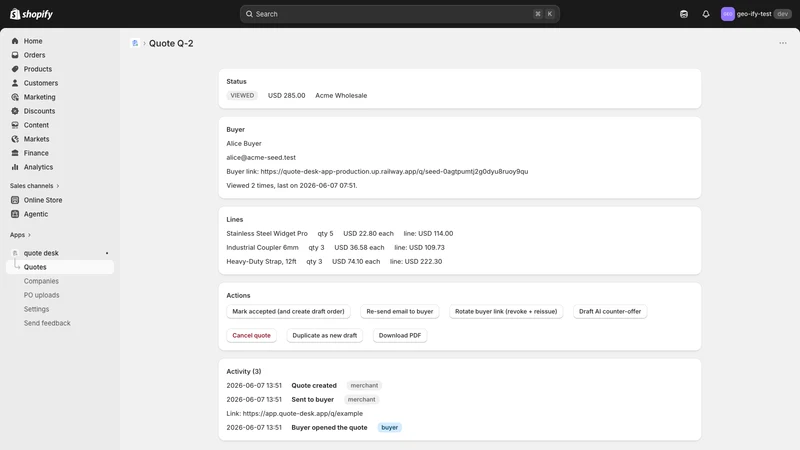The image size is (800, 450).
Task: Click the Customers person icon
Action: click(15, 83)
